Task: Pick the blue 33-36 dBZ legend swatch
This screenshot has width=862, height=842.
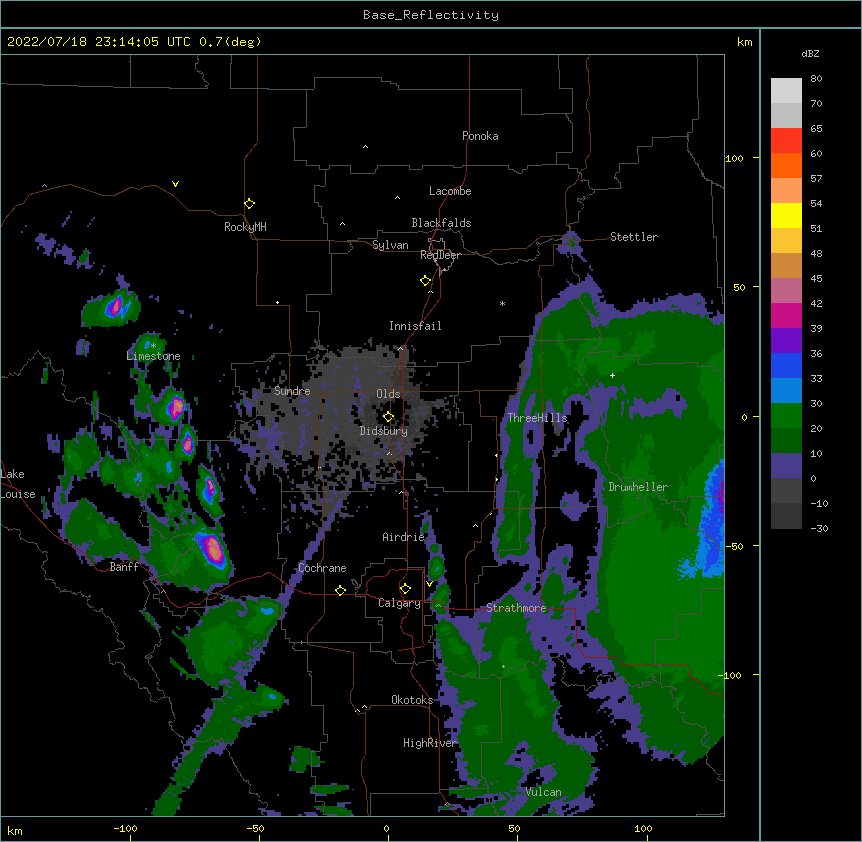Action: [786, 365]
